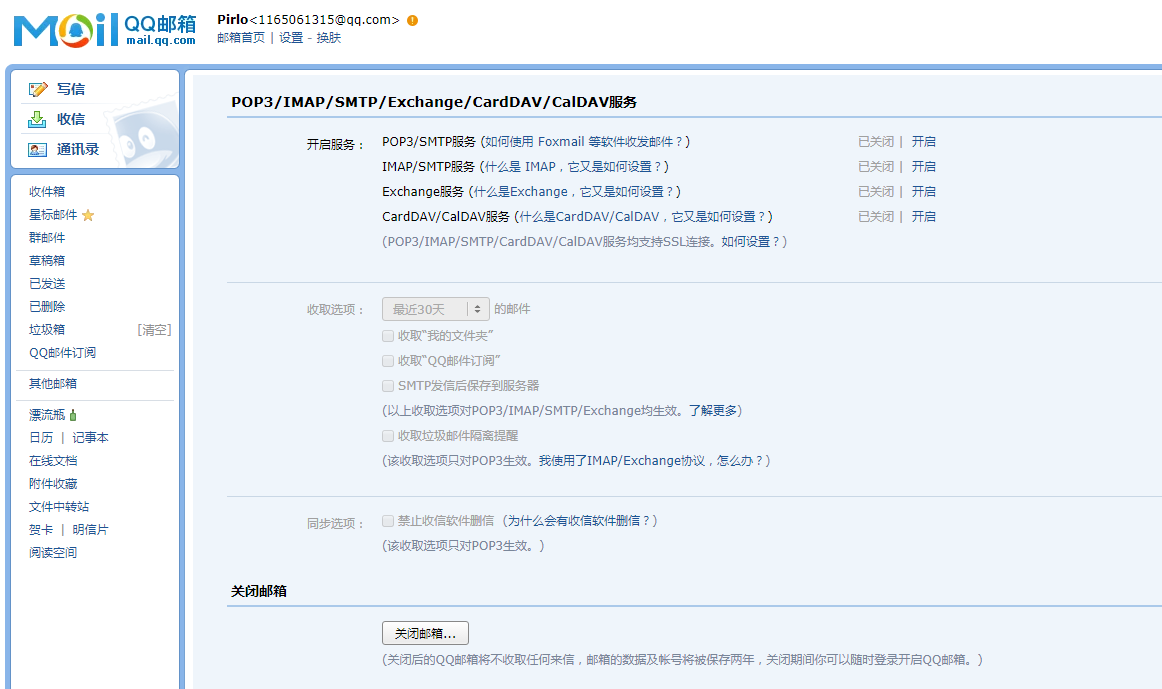Click the compose mail (写信) icon
The image size is (1162, 689).
tap(38, 89)
